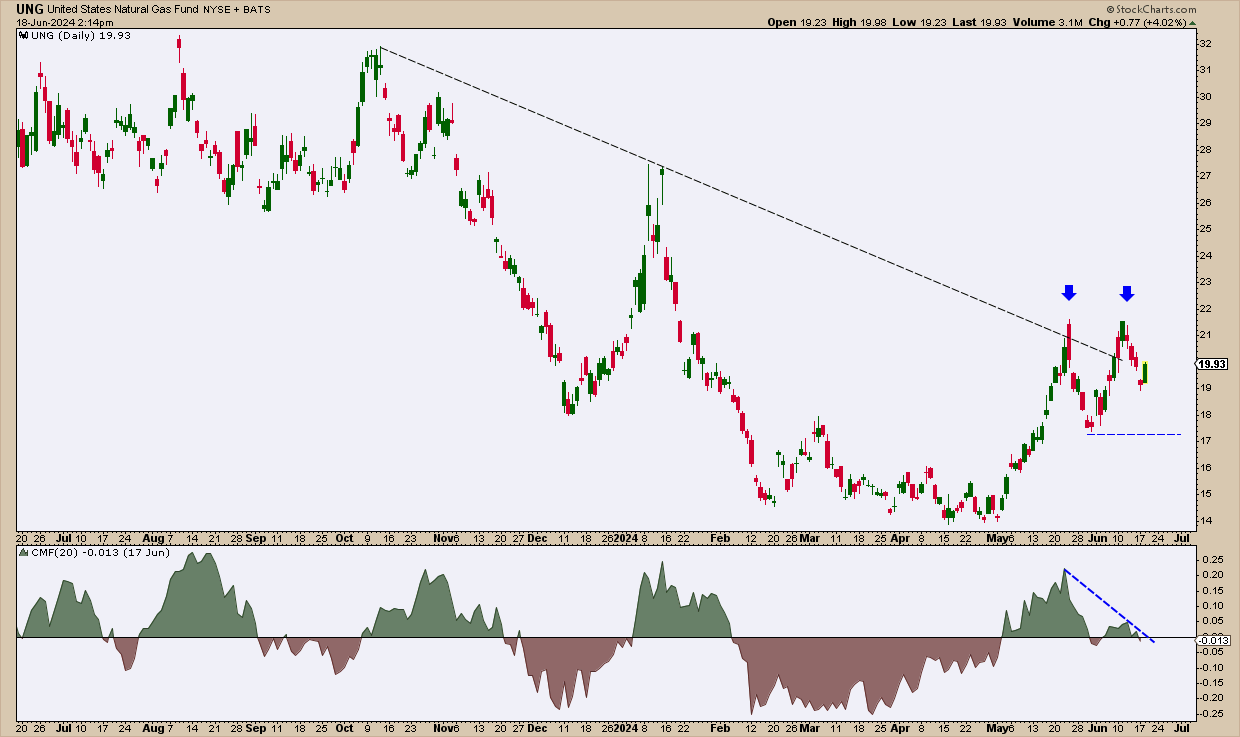This screenshot has width=1240, height=737.
Task: Select the -0.013 CMF value tag
Action: tap(1213, 638)
